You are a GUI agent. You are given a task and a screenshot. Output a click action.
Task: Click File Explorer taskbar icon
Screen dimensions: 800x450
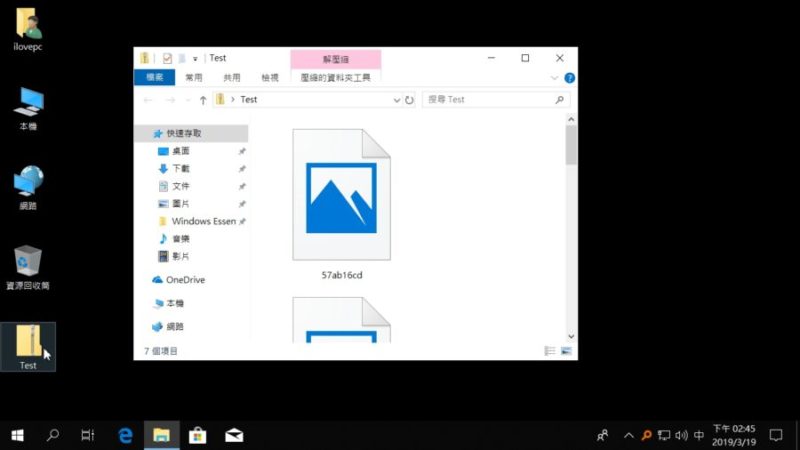162,435
